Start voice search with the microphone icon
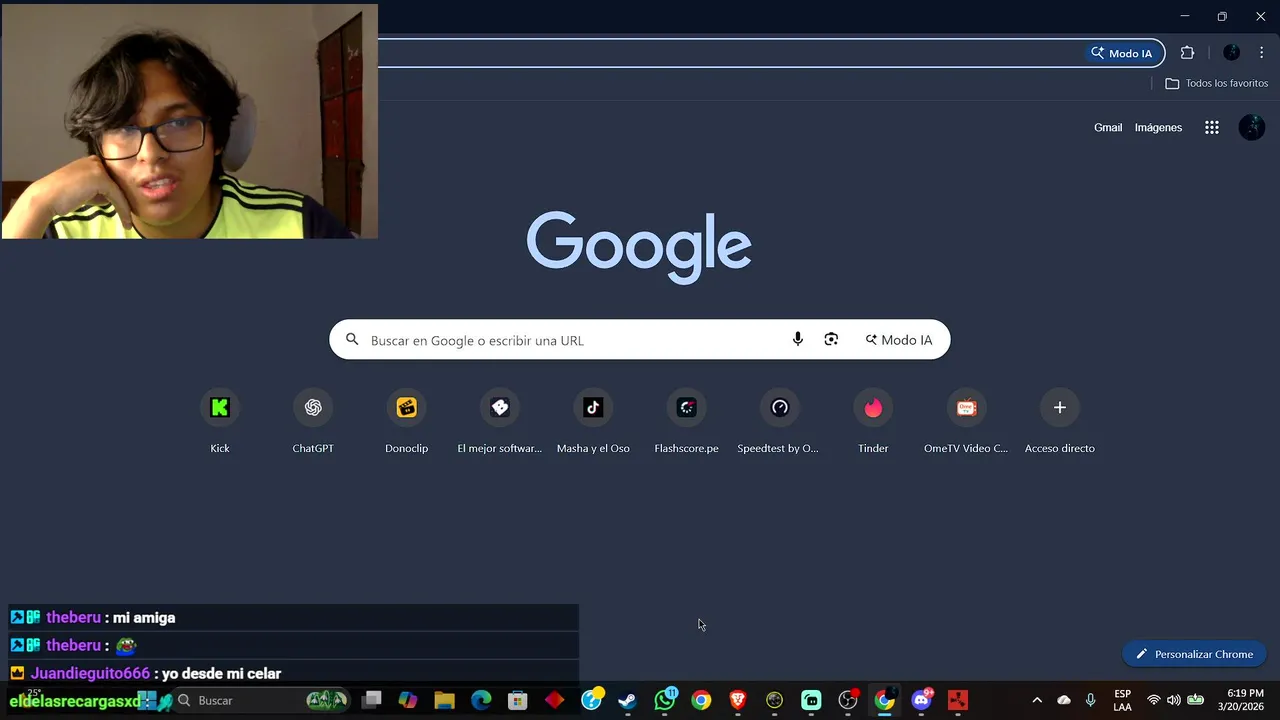1280x720 pixels. pos(797,340)
